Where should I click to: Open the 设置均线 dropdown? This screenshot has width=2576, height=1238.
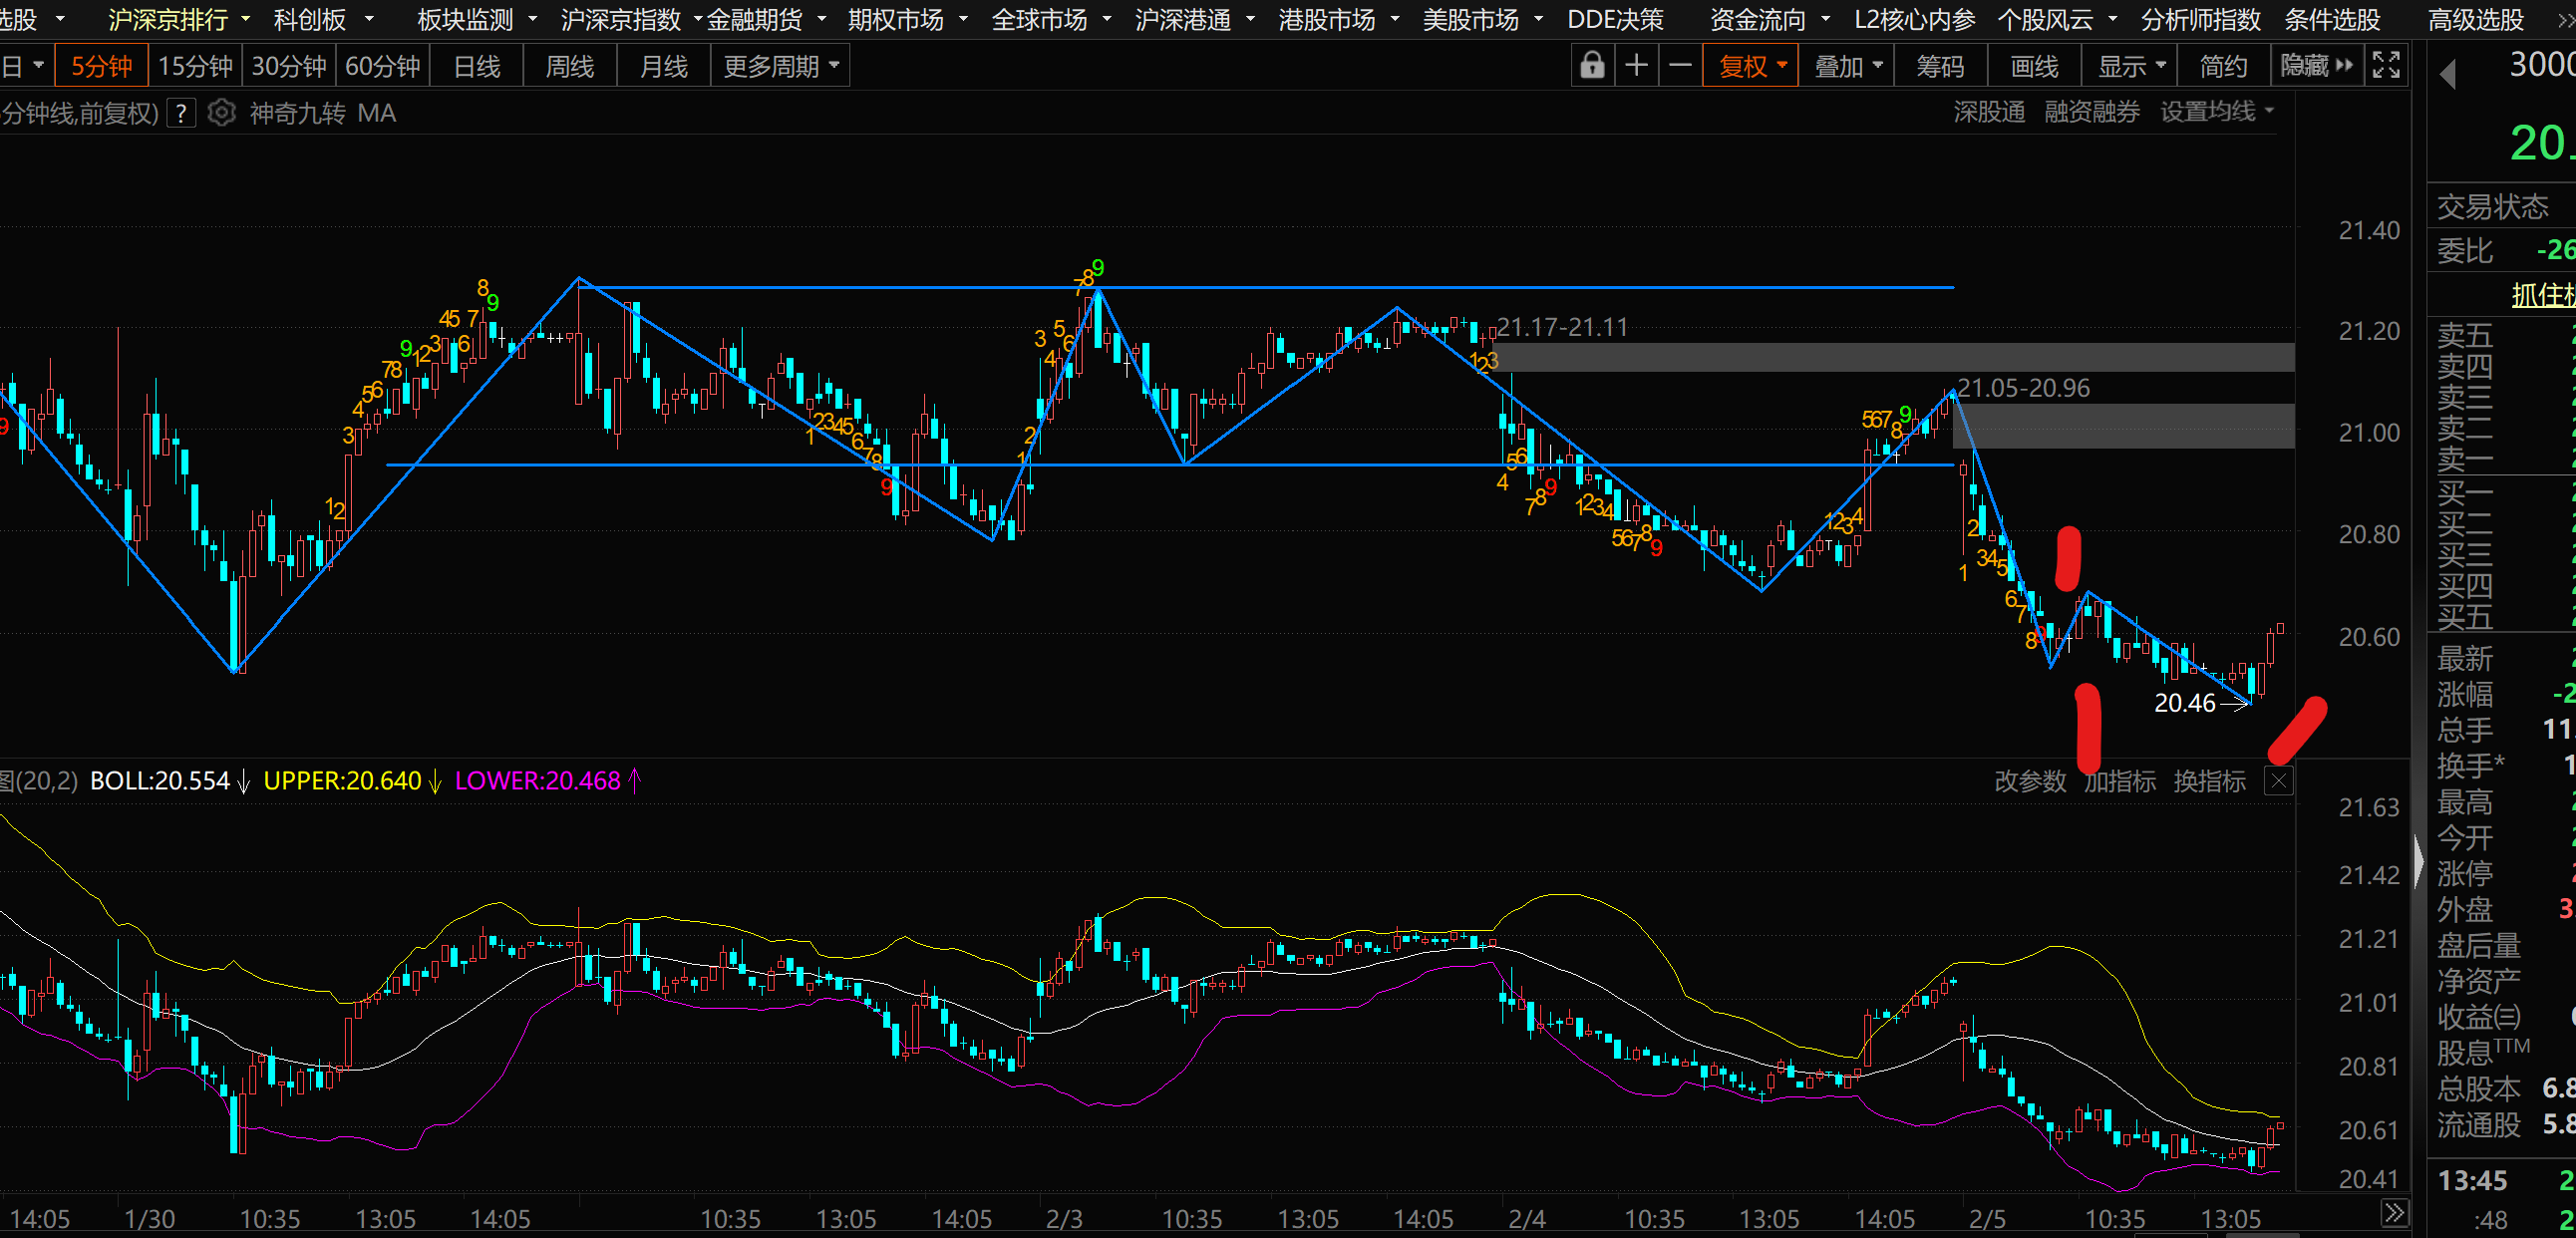click(x=2216, y=112)
